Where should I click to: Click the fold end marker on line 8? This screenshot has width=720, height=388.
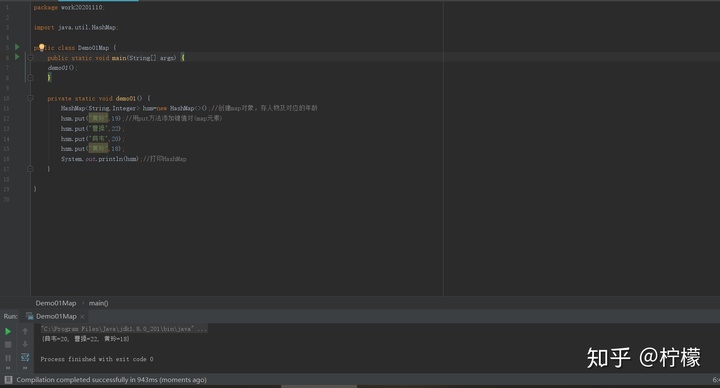pyautogui.click(x=30, y=78)
